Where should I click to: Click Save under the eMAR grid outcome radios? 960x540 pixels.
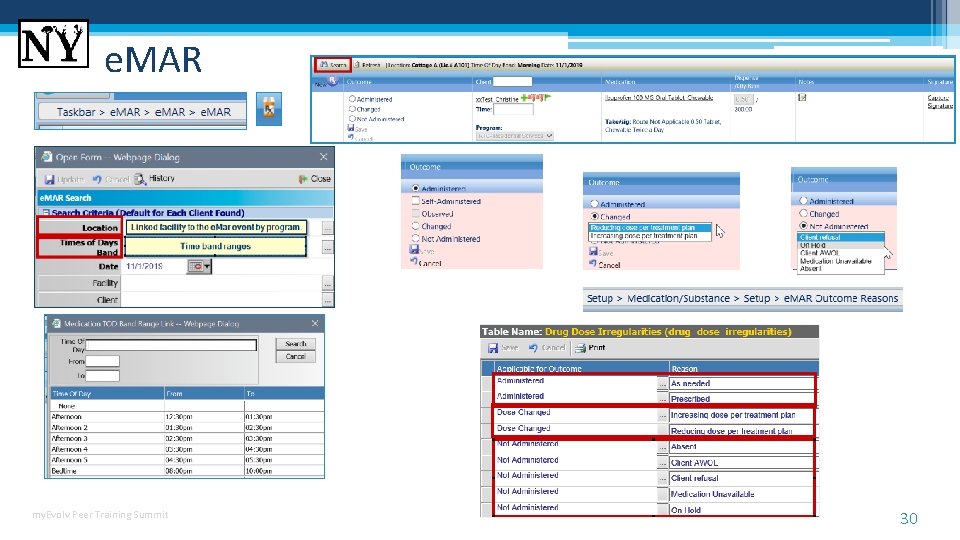pos(358,129)
